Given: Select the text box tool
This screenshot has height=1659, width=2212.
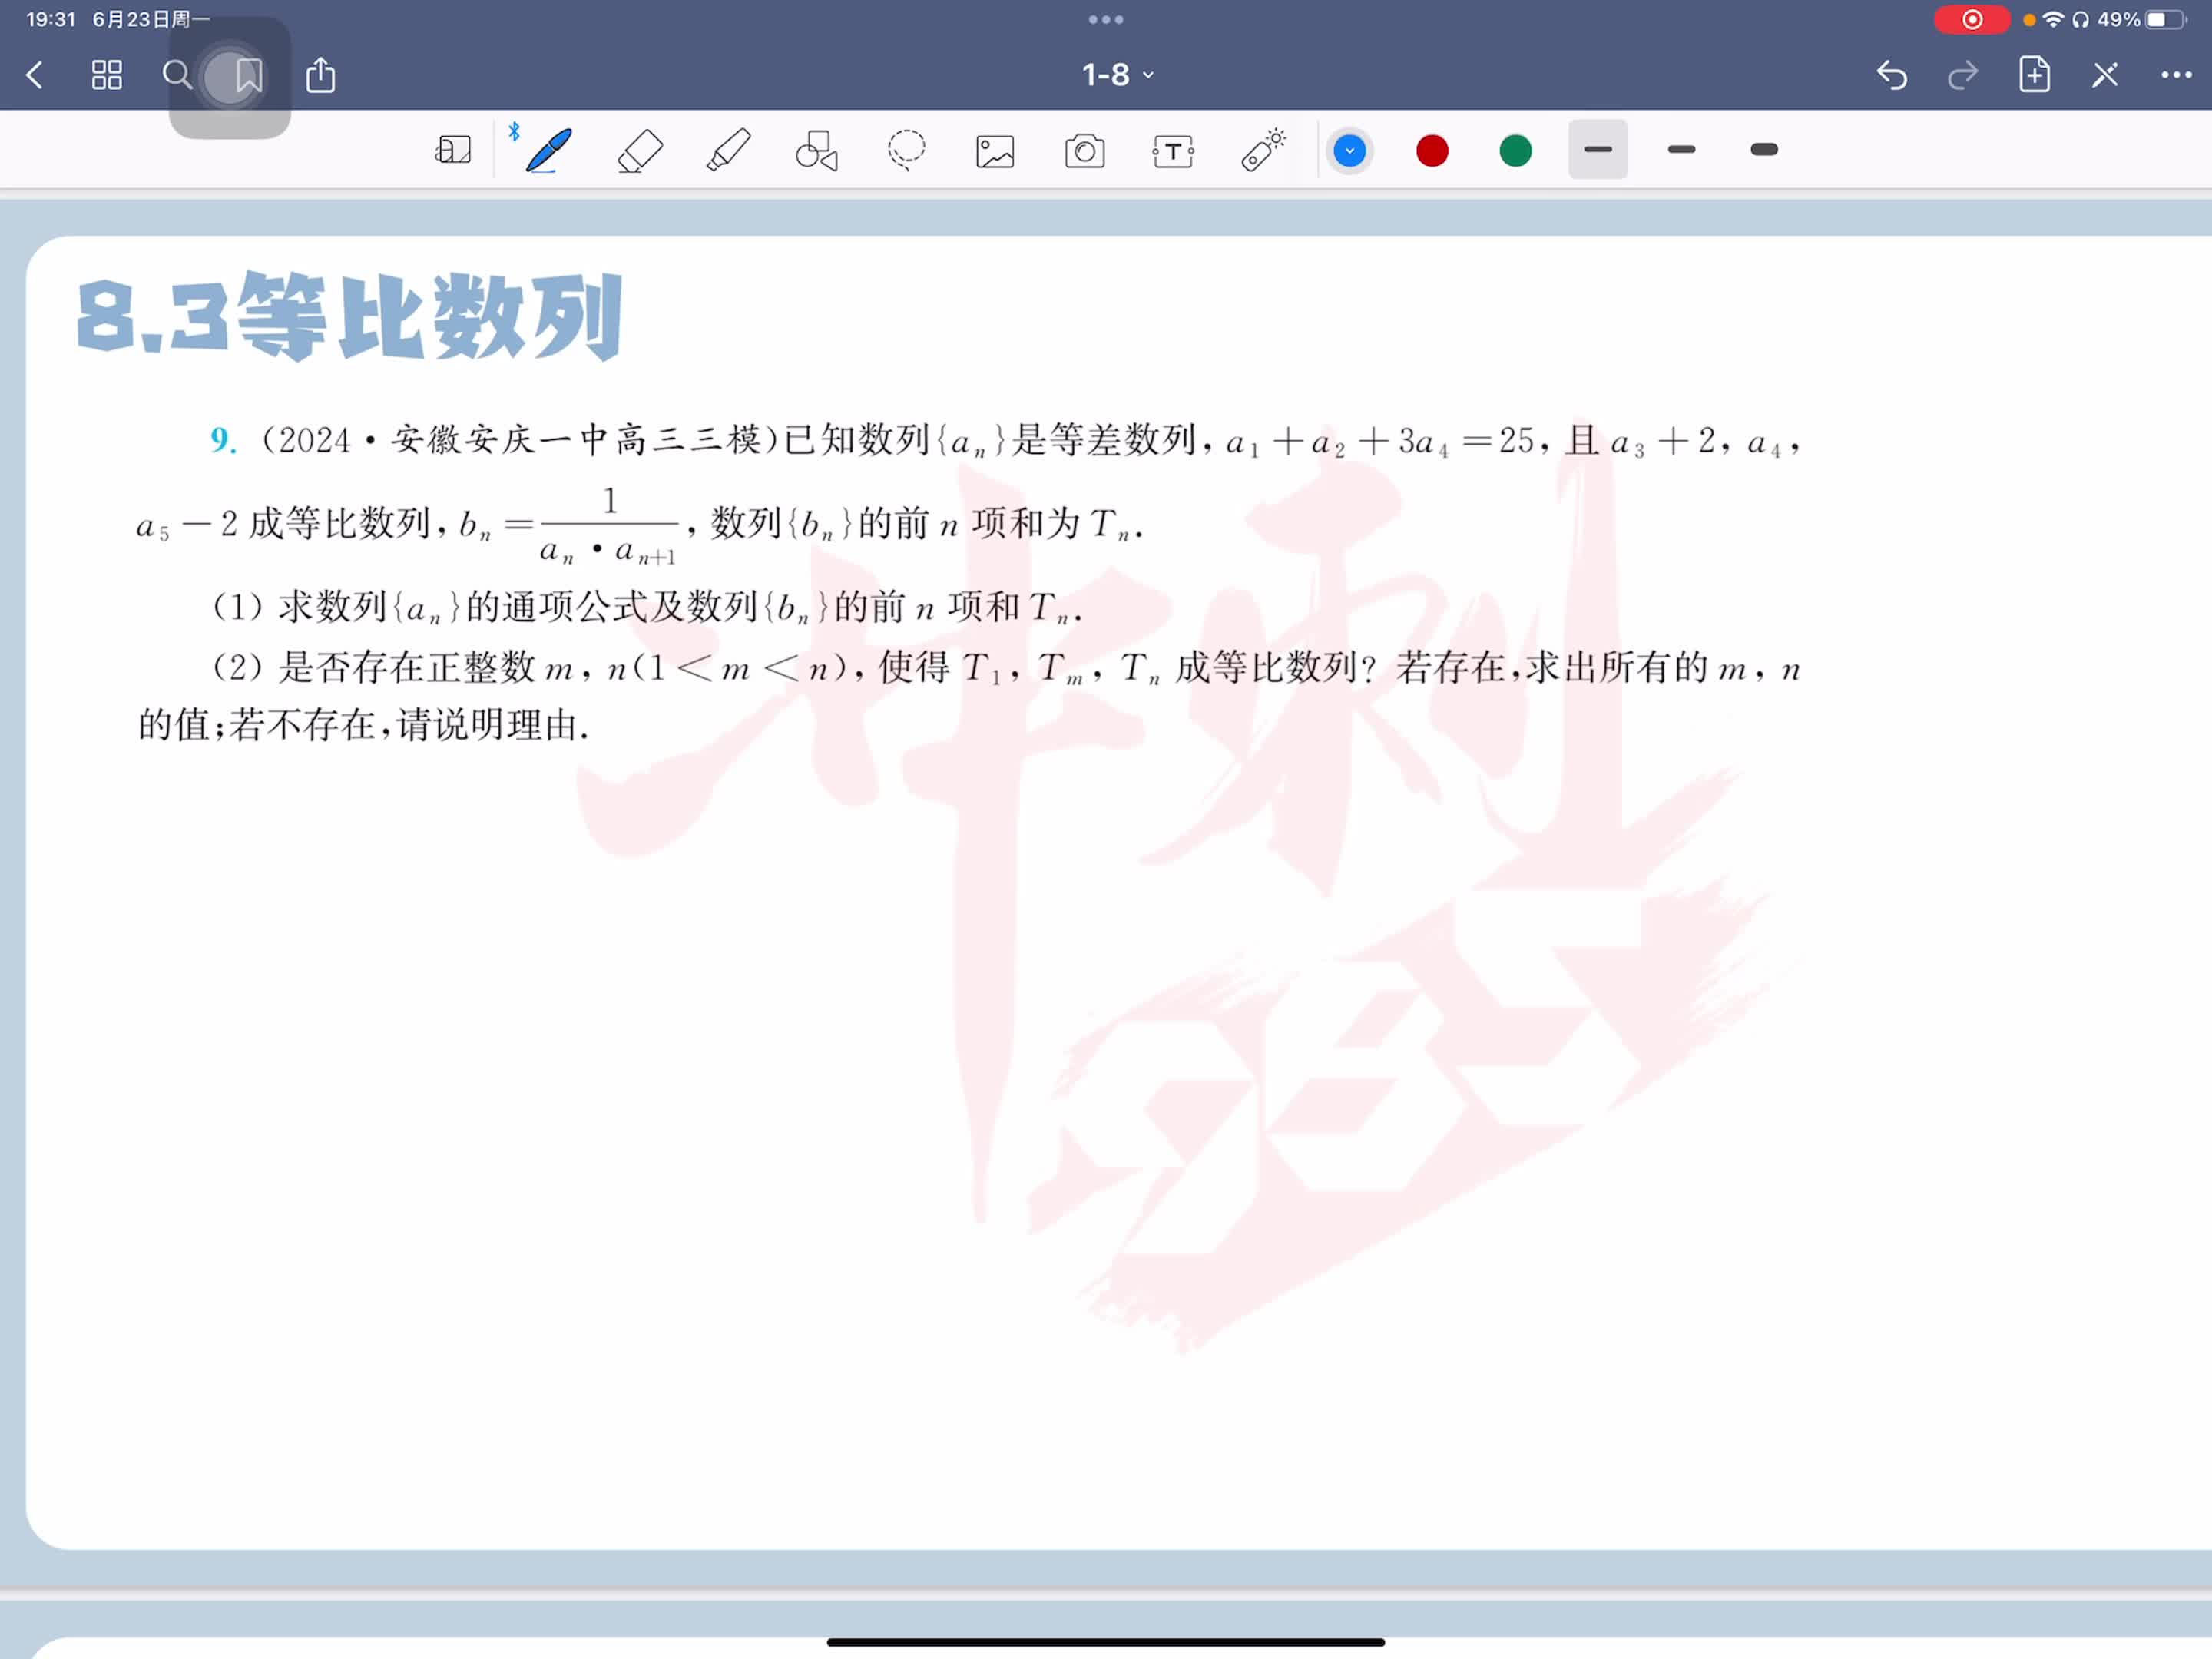Looking at the screenshot, I should click(1173, 151).
